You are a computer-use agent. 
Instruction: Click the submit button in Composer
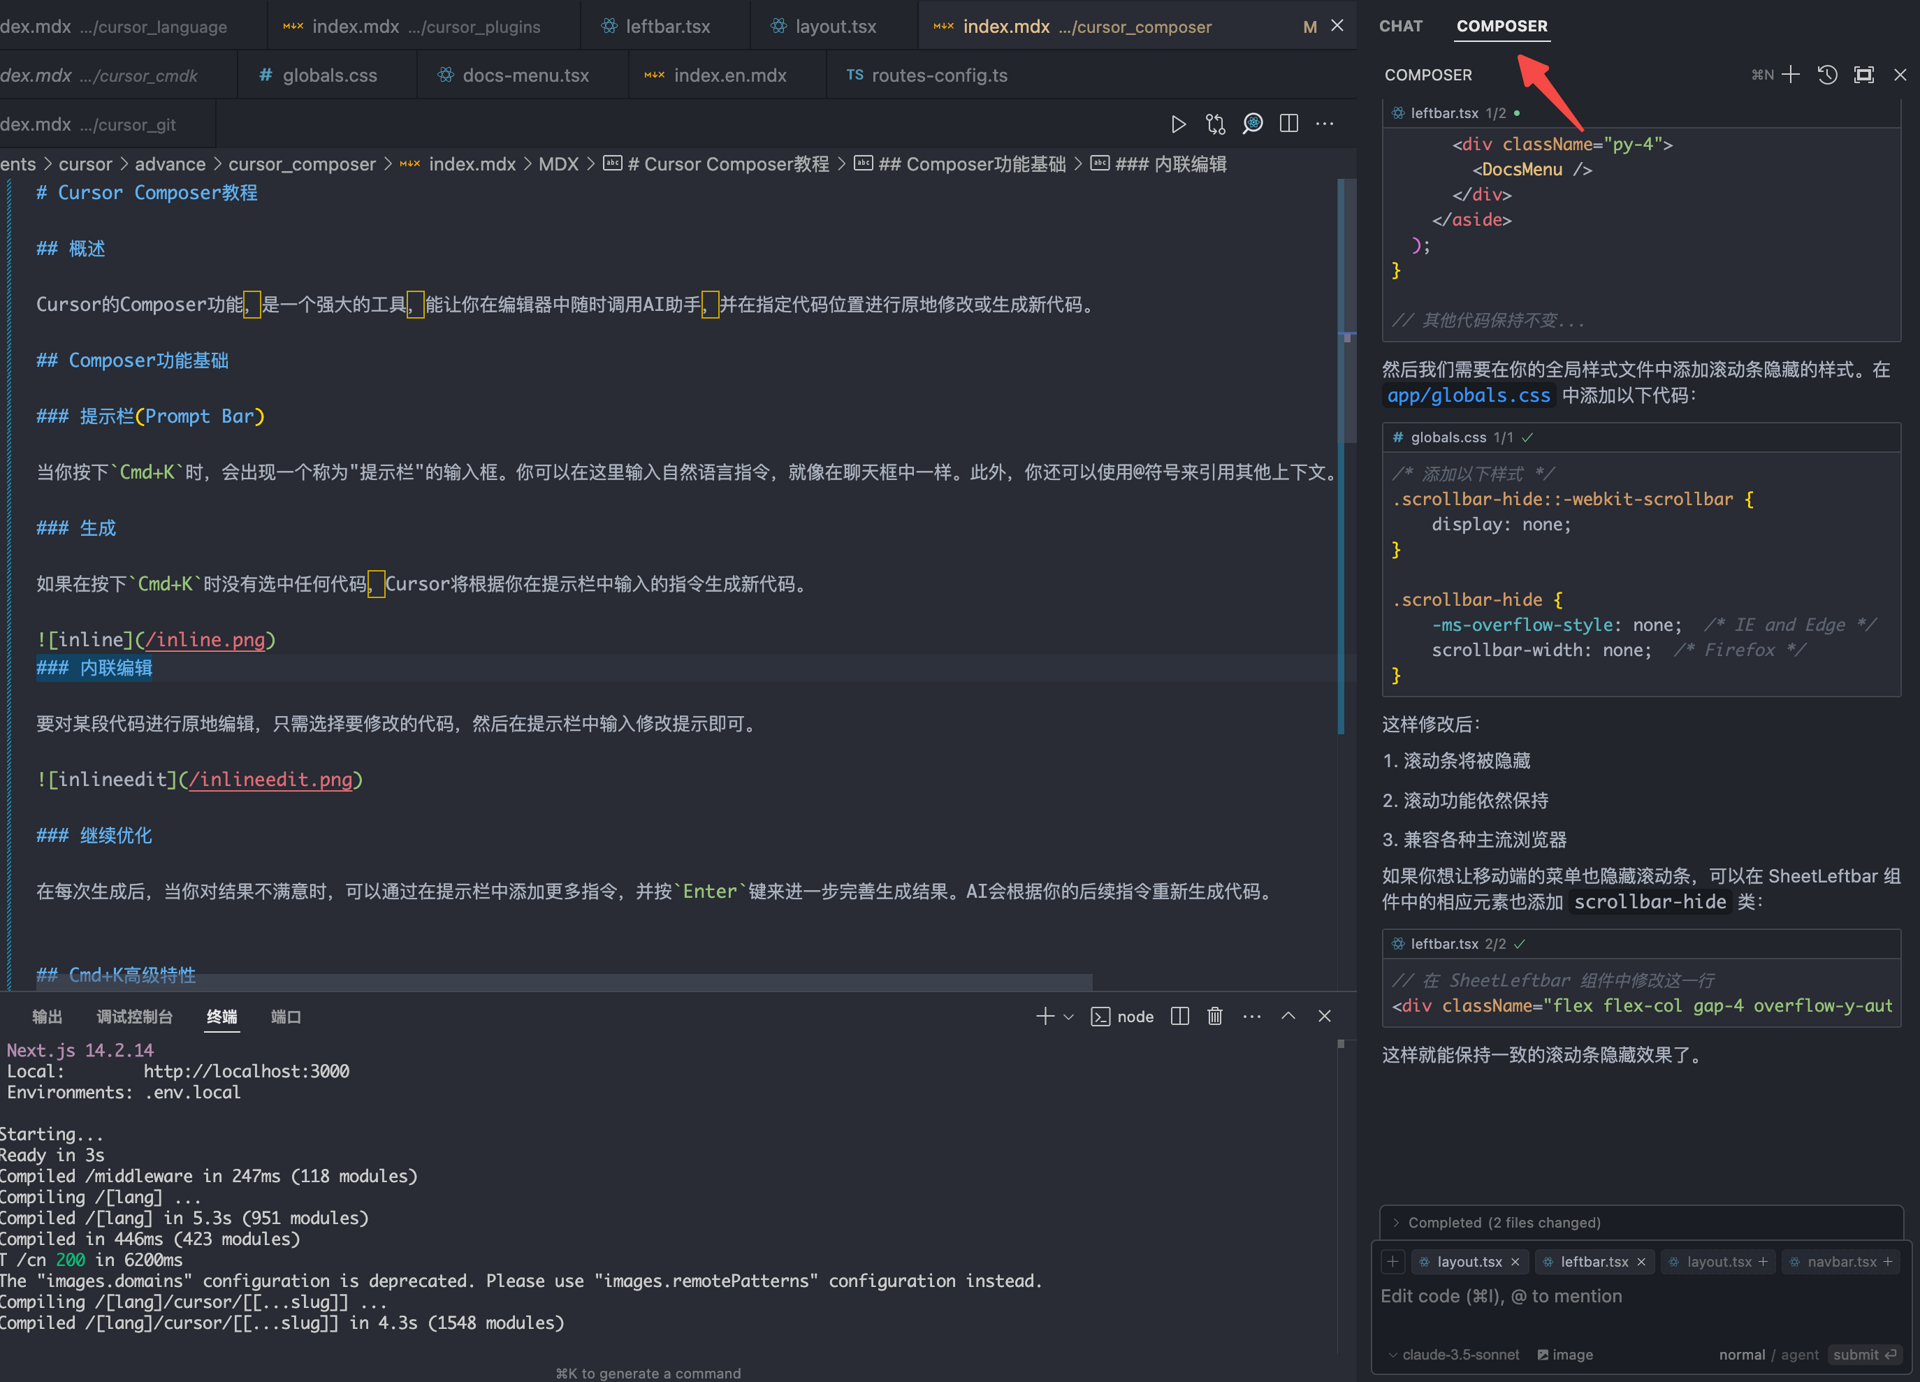1863,1354
